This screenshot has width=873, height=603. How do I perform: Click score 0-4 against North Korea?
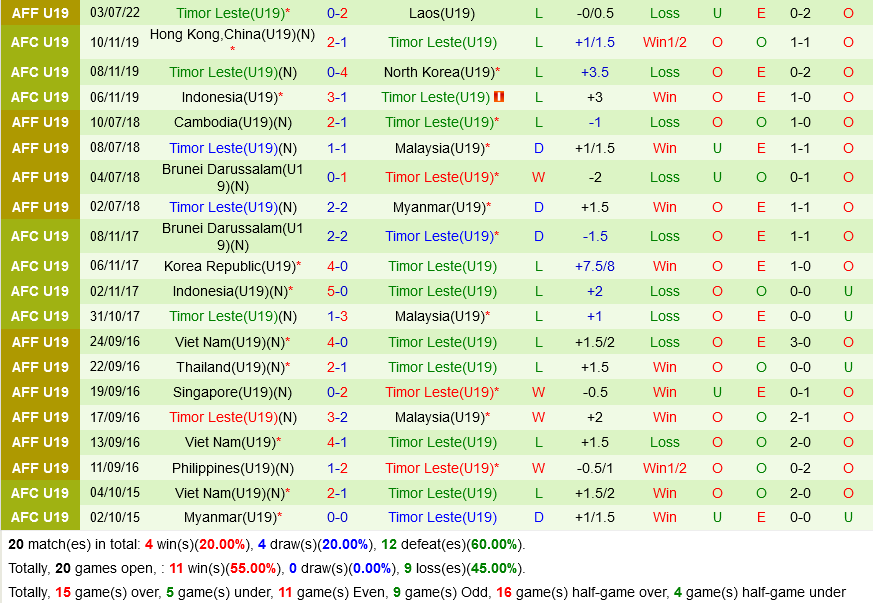coord(337,72)
